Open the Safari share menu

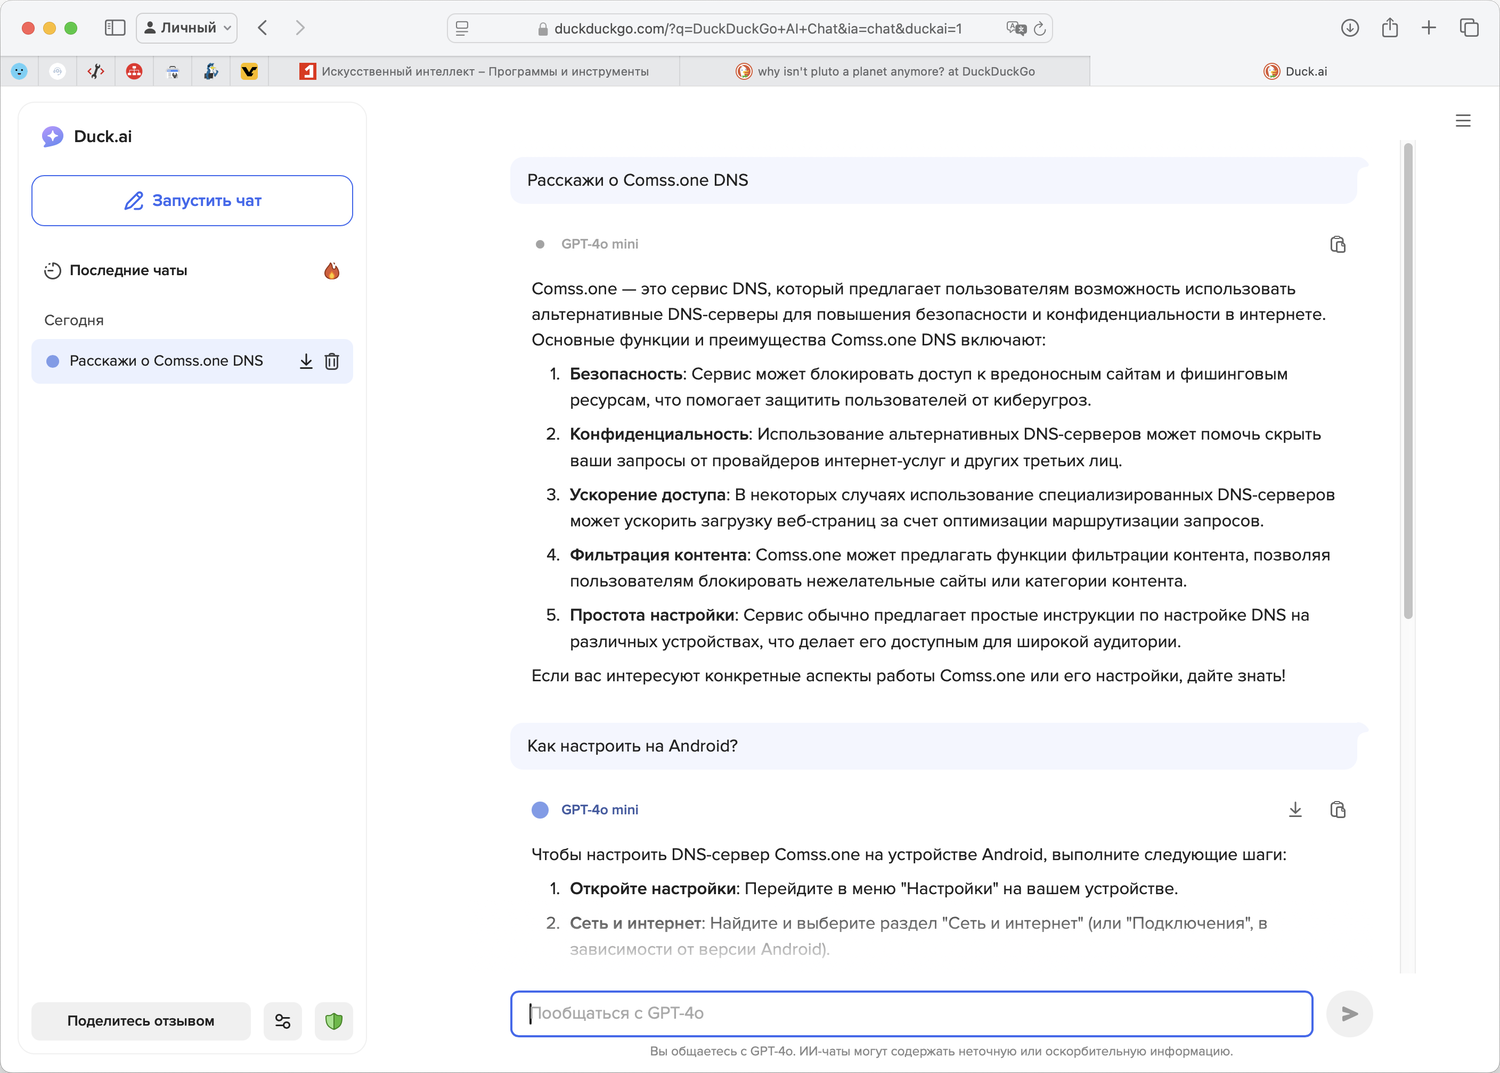(1390, 28)
